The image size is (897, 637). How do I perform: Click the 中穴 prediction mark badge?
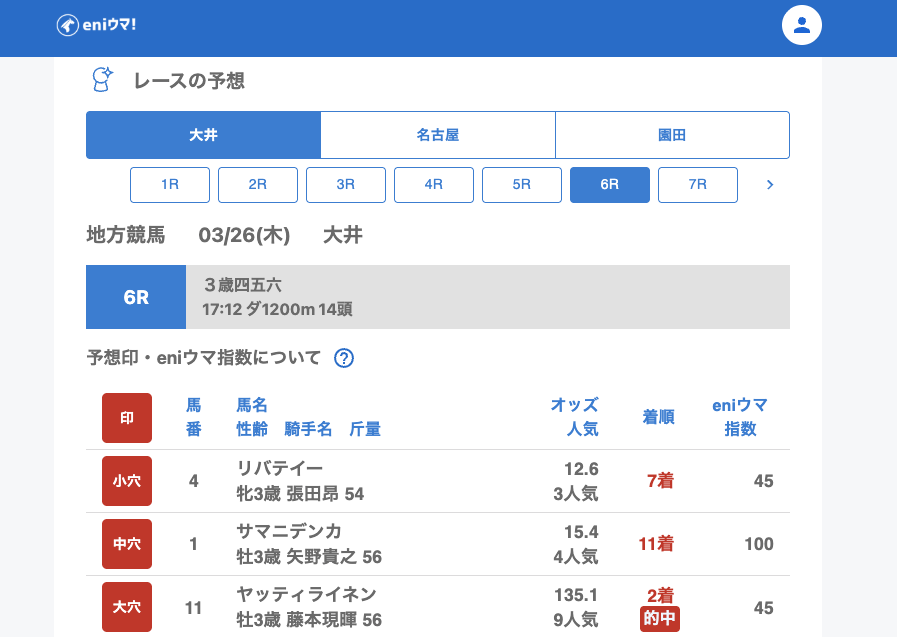pos(127,544)
